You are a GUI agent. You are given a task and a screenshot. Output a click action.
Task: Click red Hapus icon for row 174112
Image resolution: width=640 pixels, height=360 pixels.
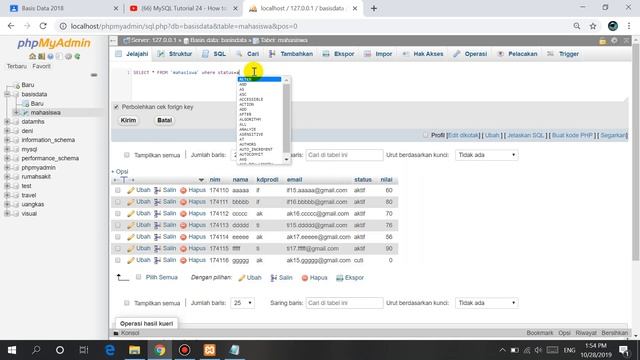point(183,213)
